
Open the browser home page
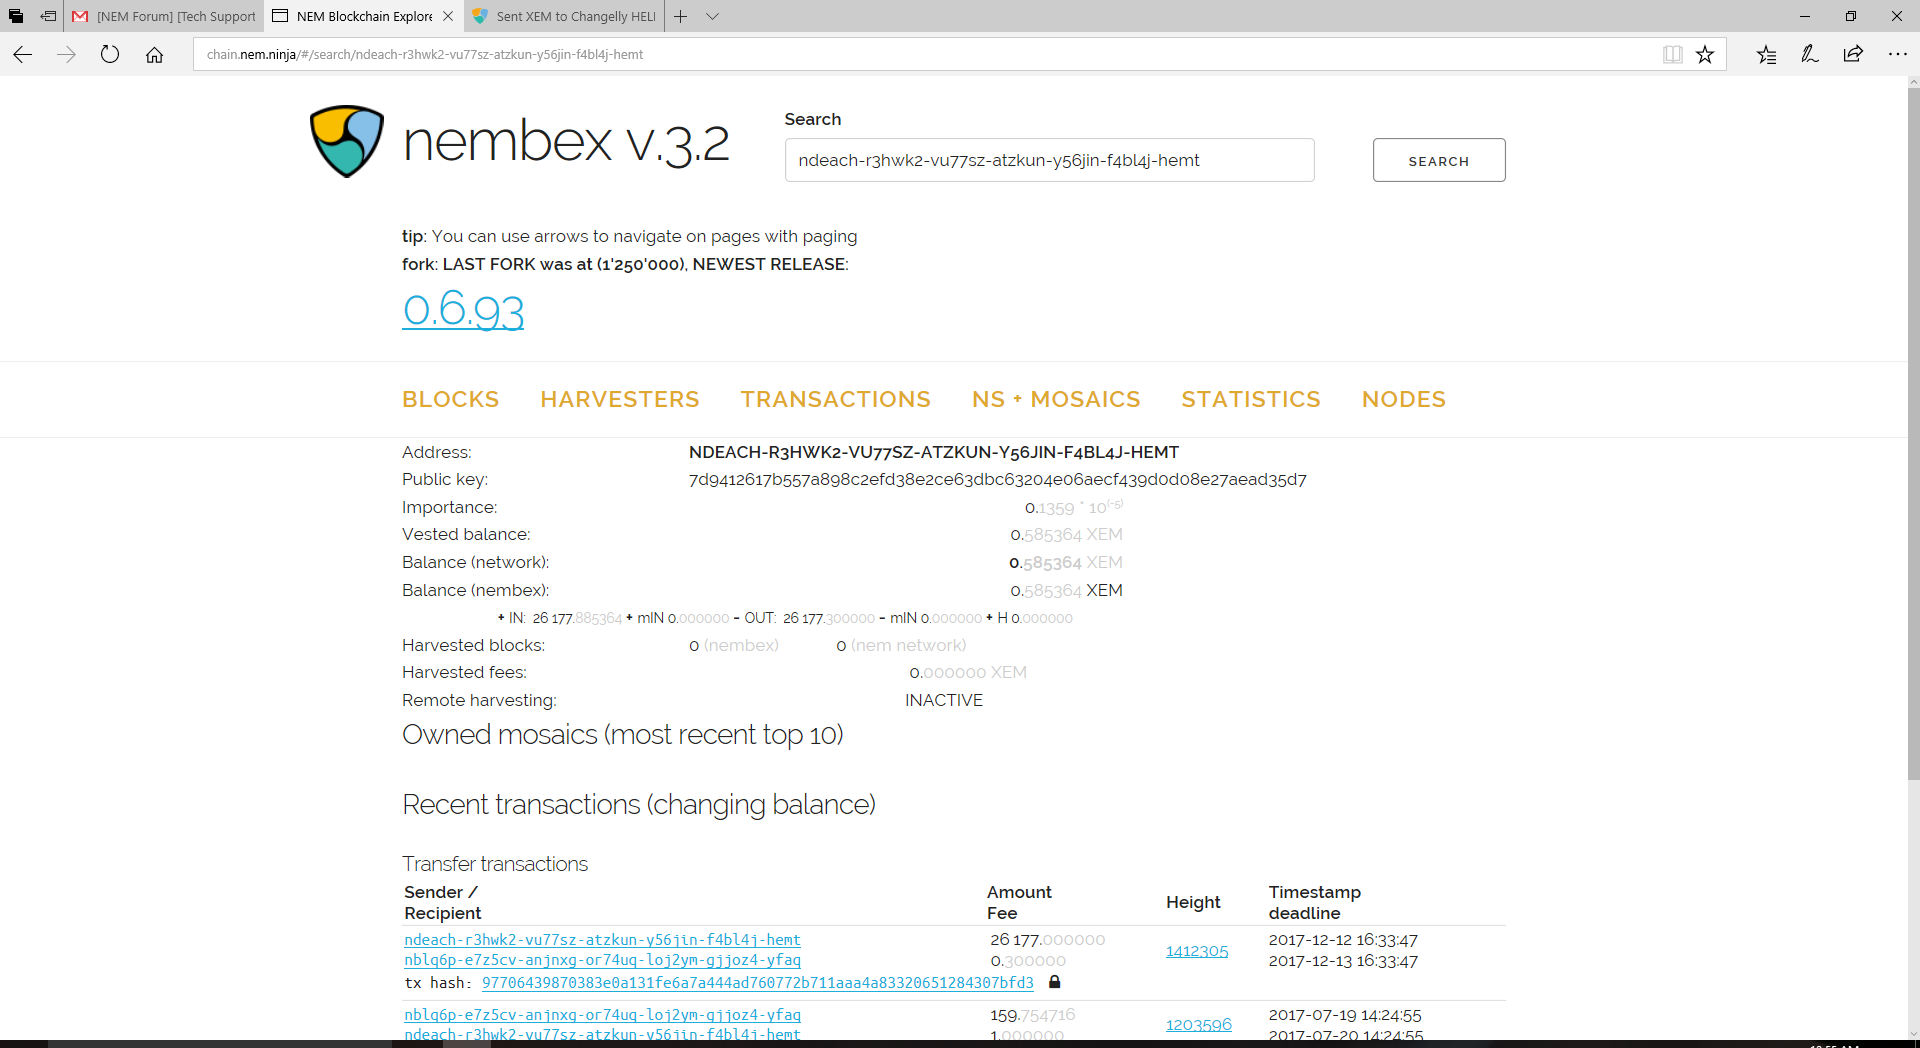click(x=154, y=55)
